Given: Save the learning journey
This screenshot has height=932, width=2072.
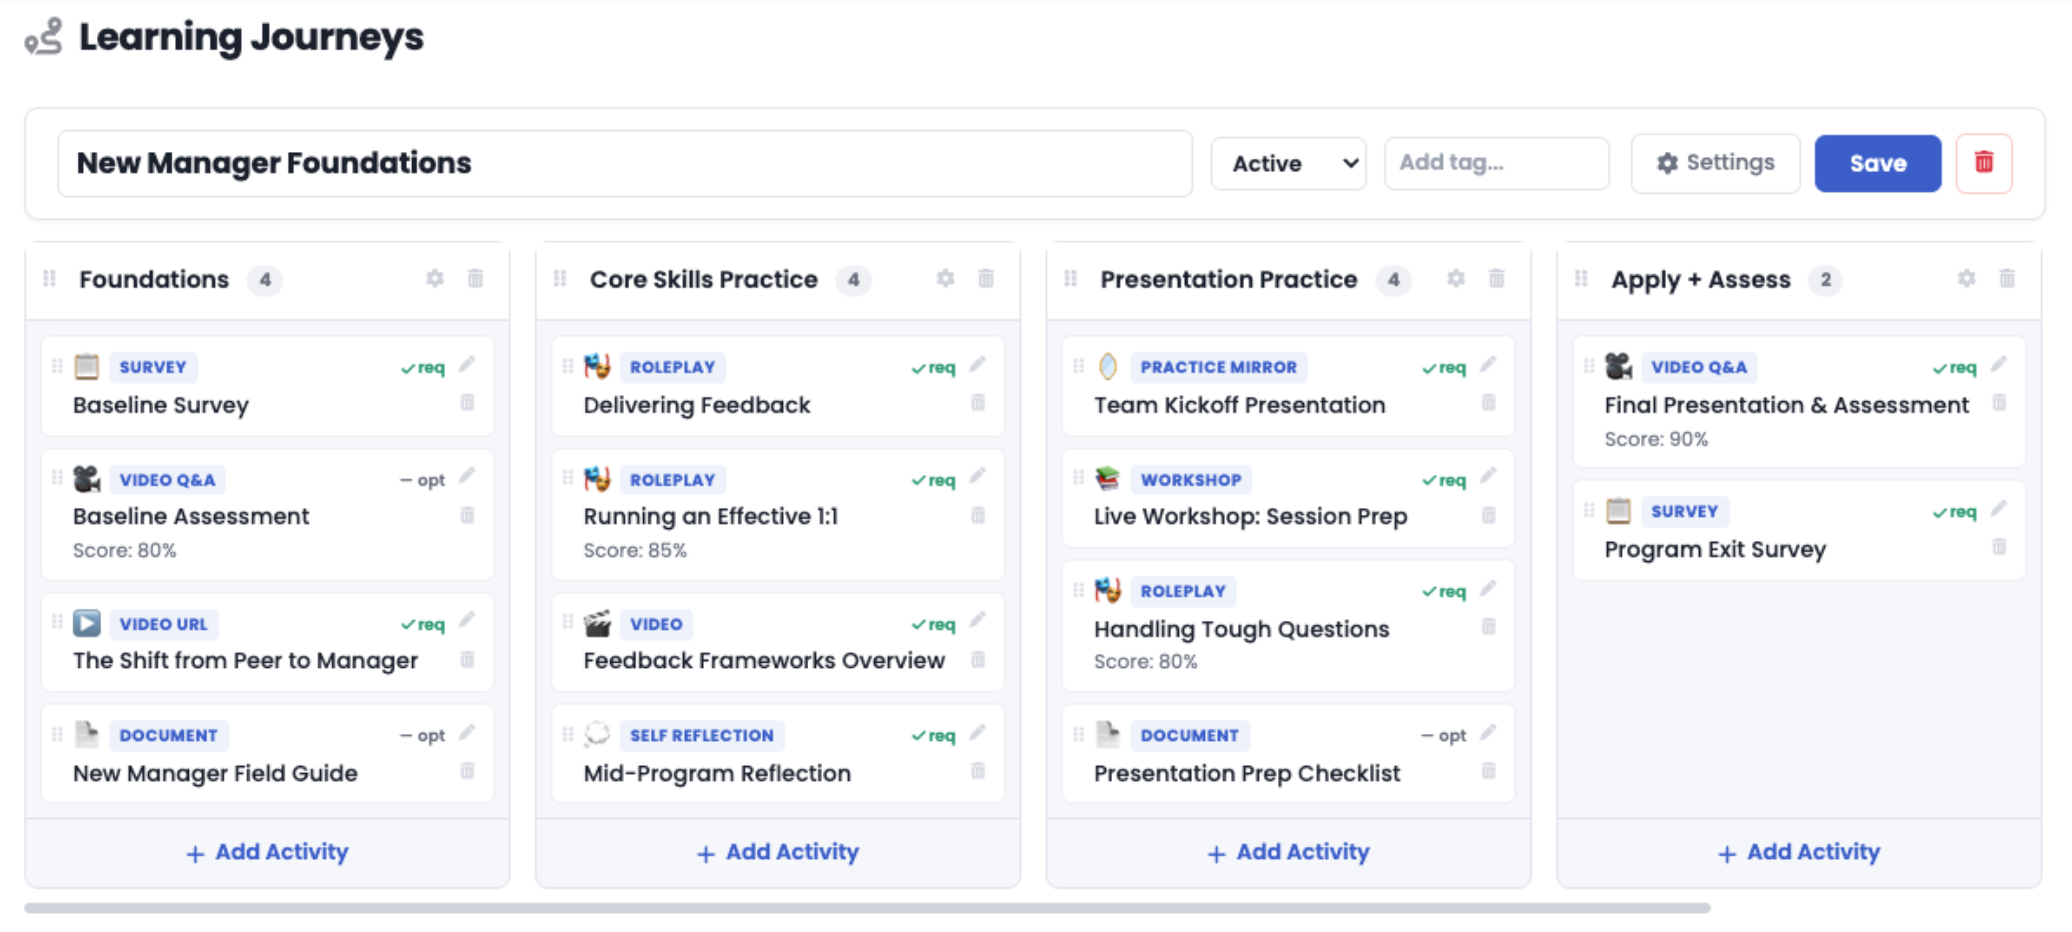Looking at the screenshot, I should tap(1877, 163).
